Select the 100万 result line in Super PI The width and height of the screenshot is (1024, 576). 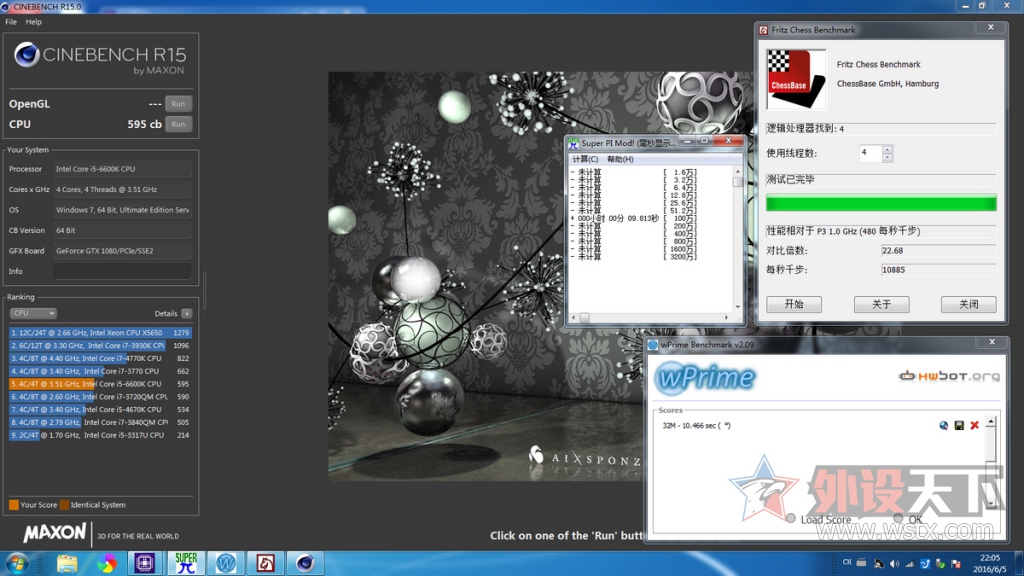tap(633, 219)
